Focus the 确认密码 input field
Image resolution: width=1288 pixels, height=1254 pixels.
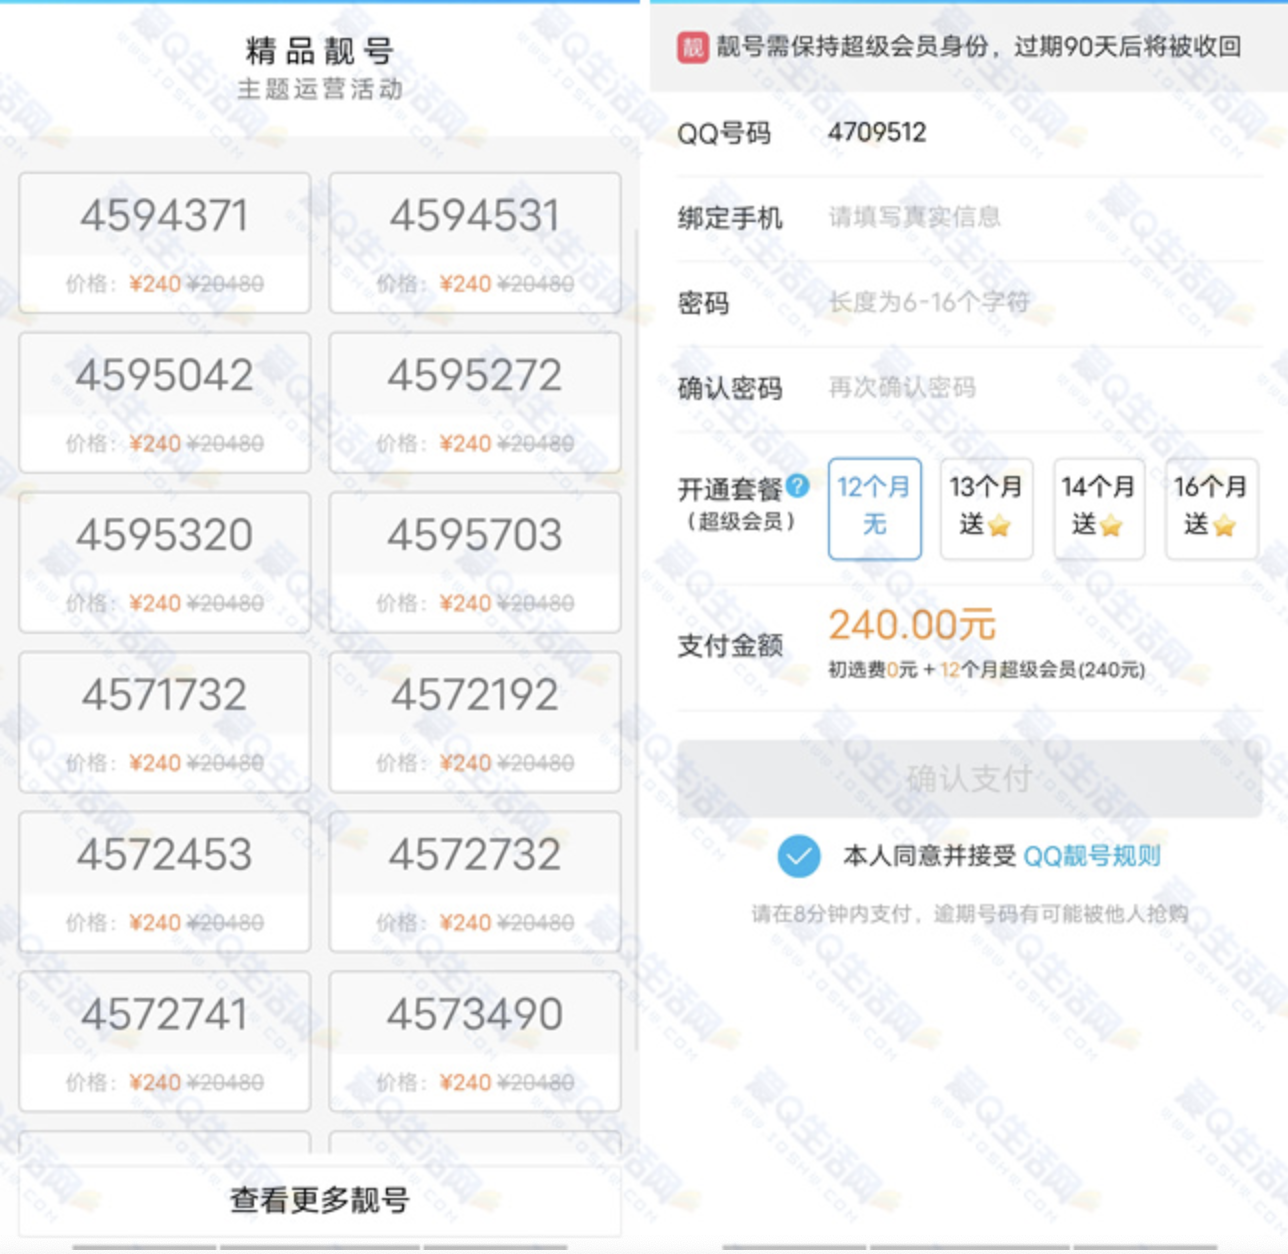(x=1044, y=388)
